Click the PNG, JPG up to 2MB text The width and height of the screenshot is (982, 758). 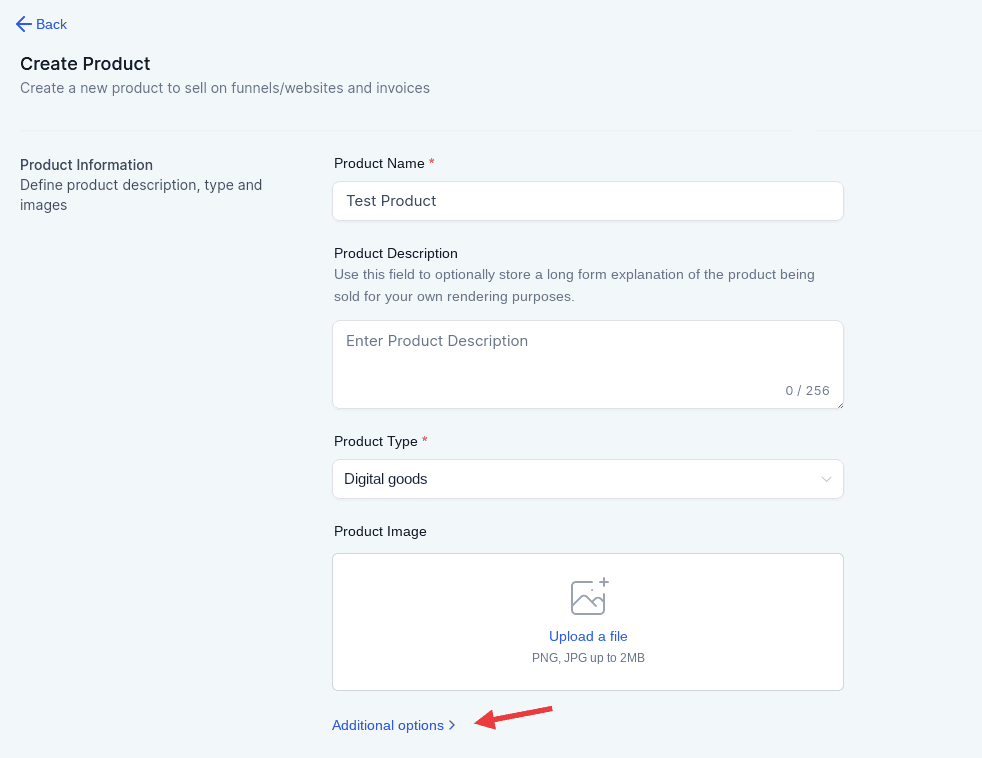click(x=588, y=658)
